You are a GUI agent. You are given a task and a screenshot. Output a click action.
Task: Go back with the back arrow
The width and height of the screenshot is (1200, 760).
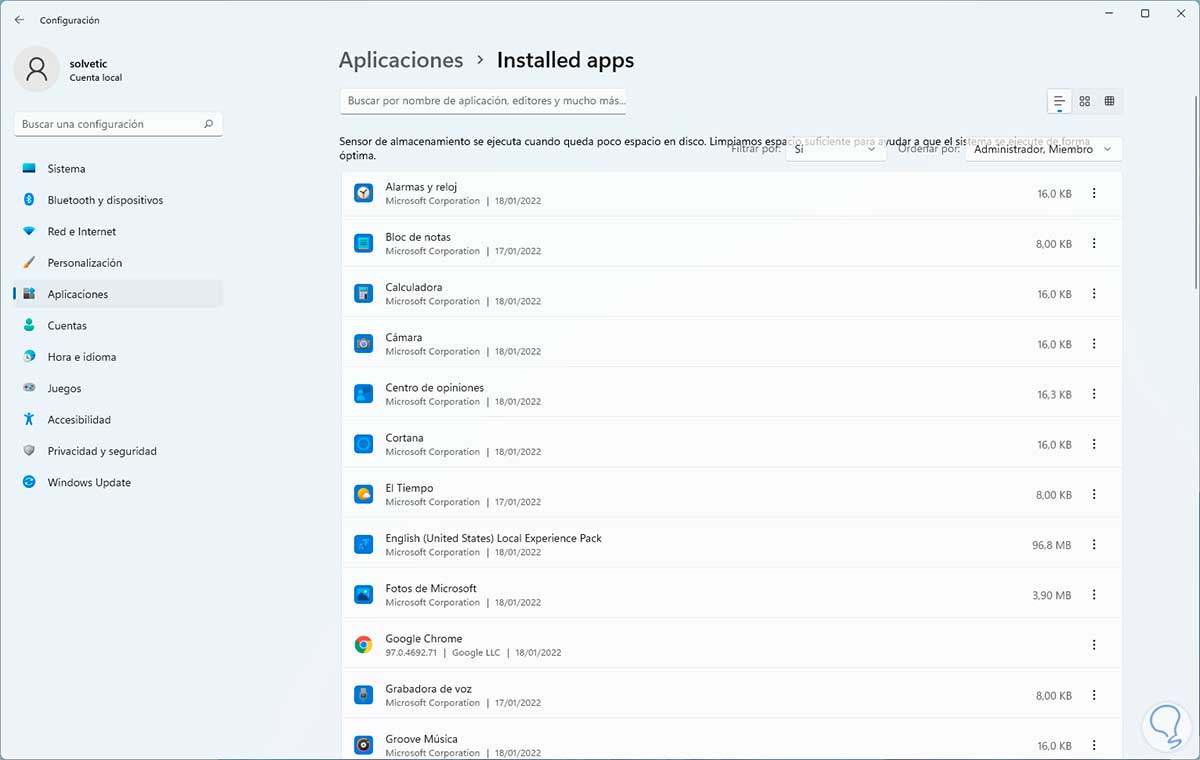[x=19, y=20]
